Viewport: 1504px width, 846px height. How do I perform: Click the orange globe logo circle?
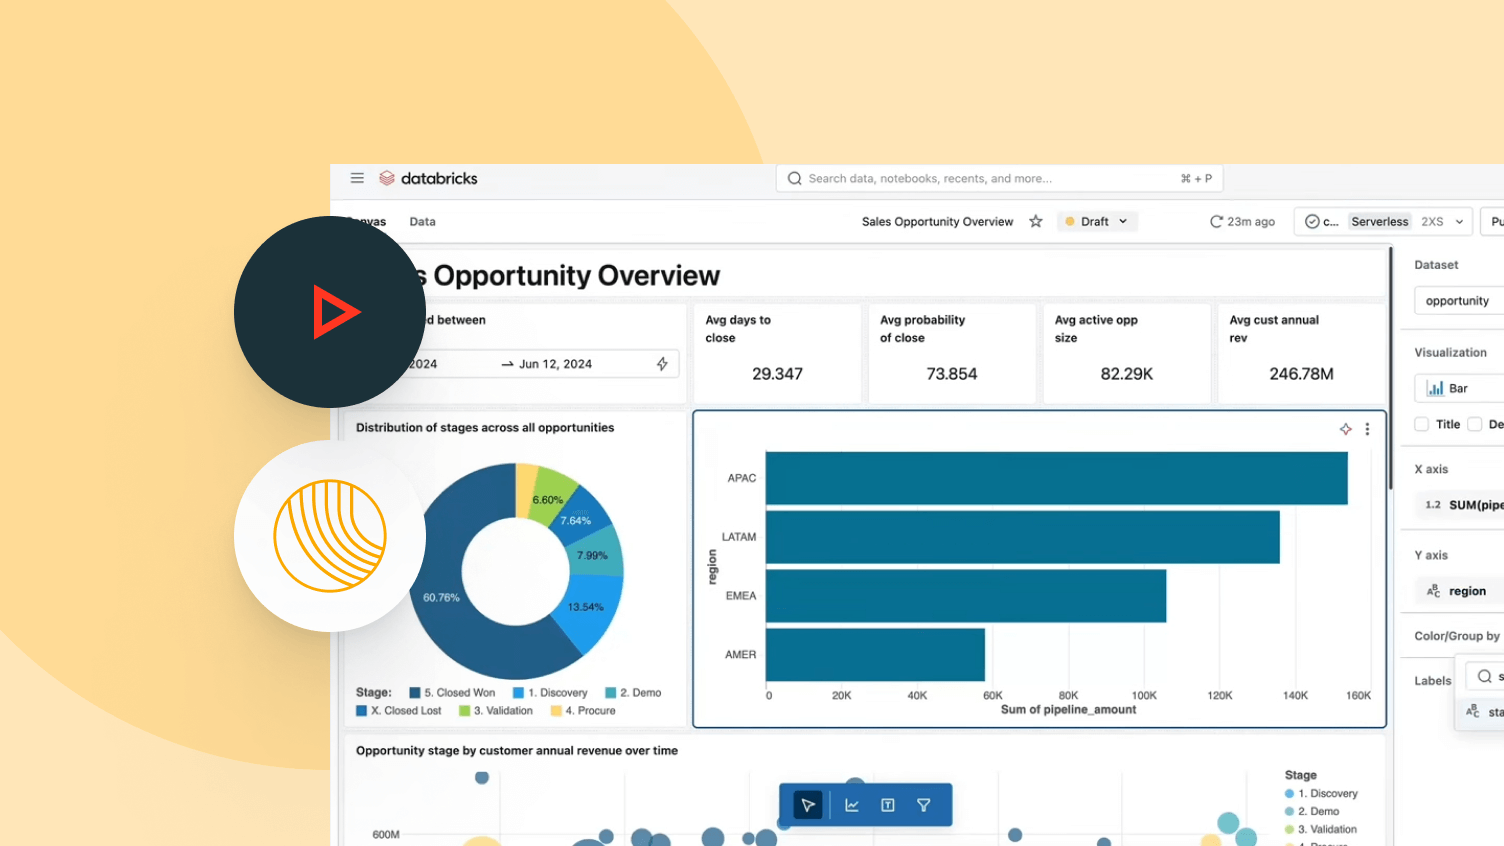[x=330, y=536]
